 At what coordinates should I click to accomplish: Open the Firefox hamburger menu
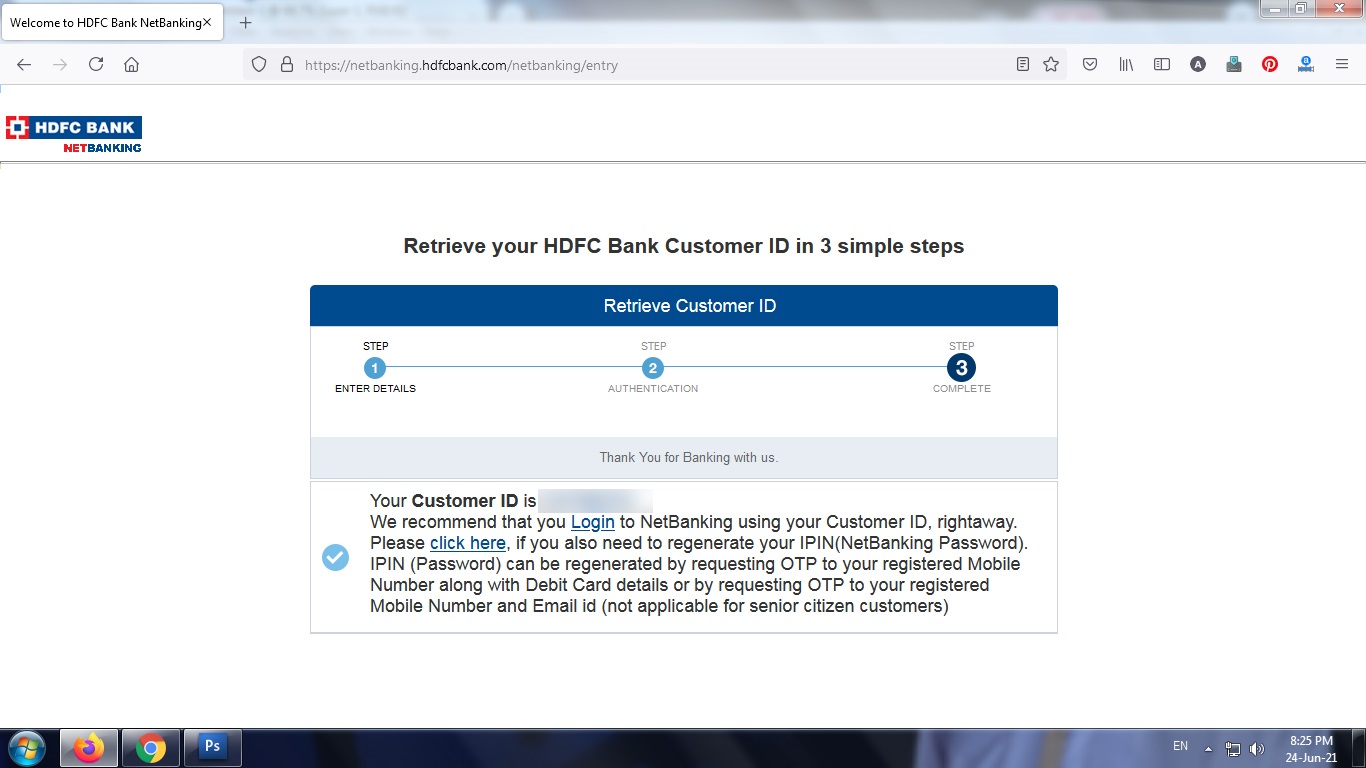click(1342, 64)
